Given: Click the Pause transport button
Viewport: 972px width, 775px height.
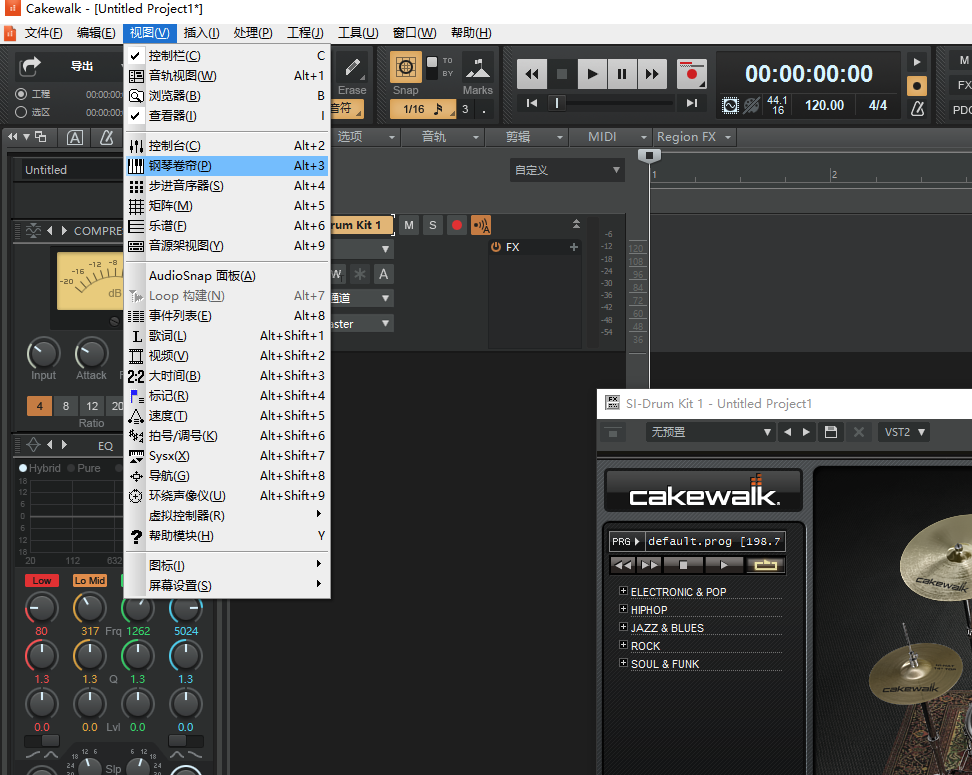Looking at the screenshot, I should pyautogui.click(x=622, y=74).
